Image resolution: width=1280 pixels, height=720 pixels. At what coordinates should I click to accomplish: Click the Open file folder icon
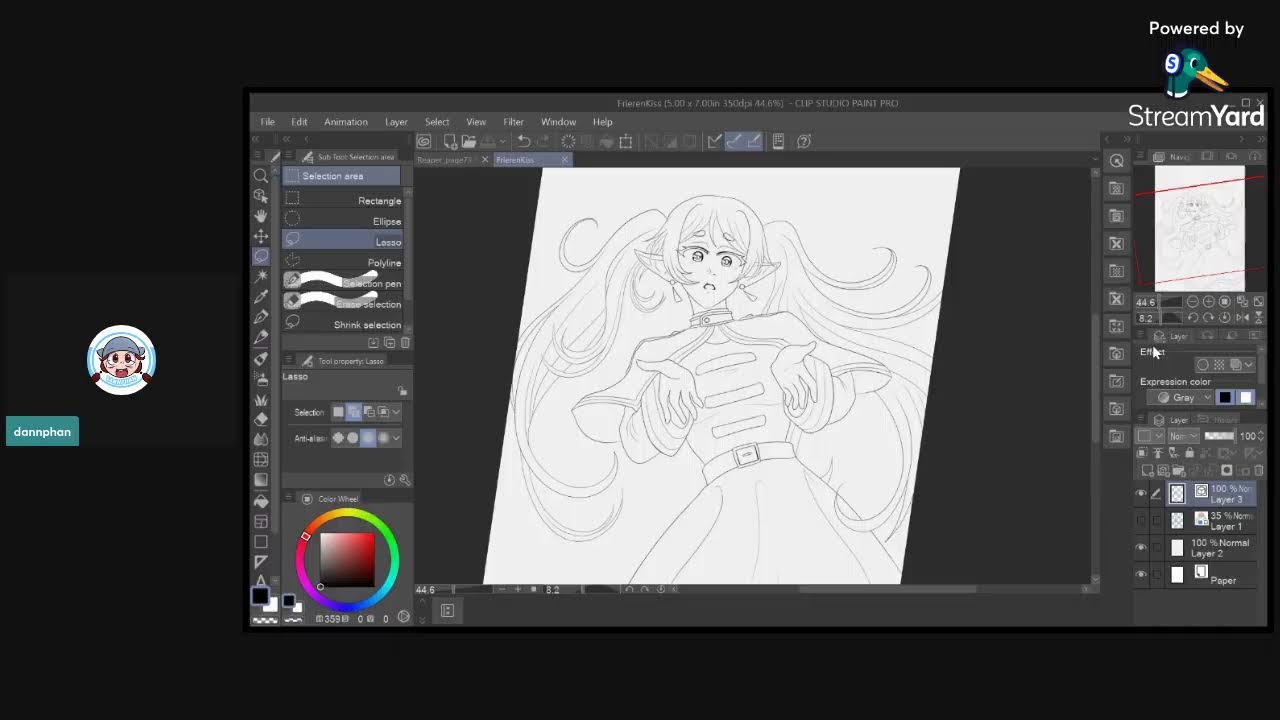[468, 141]
